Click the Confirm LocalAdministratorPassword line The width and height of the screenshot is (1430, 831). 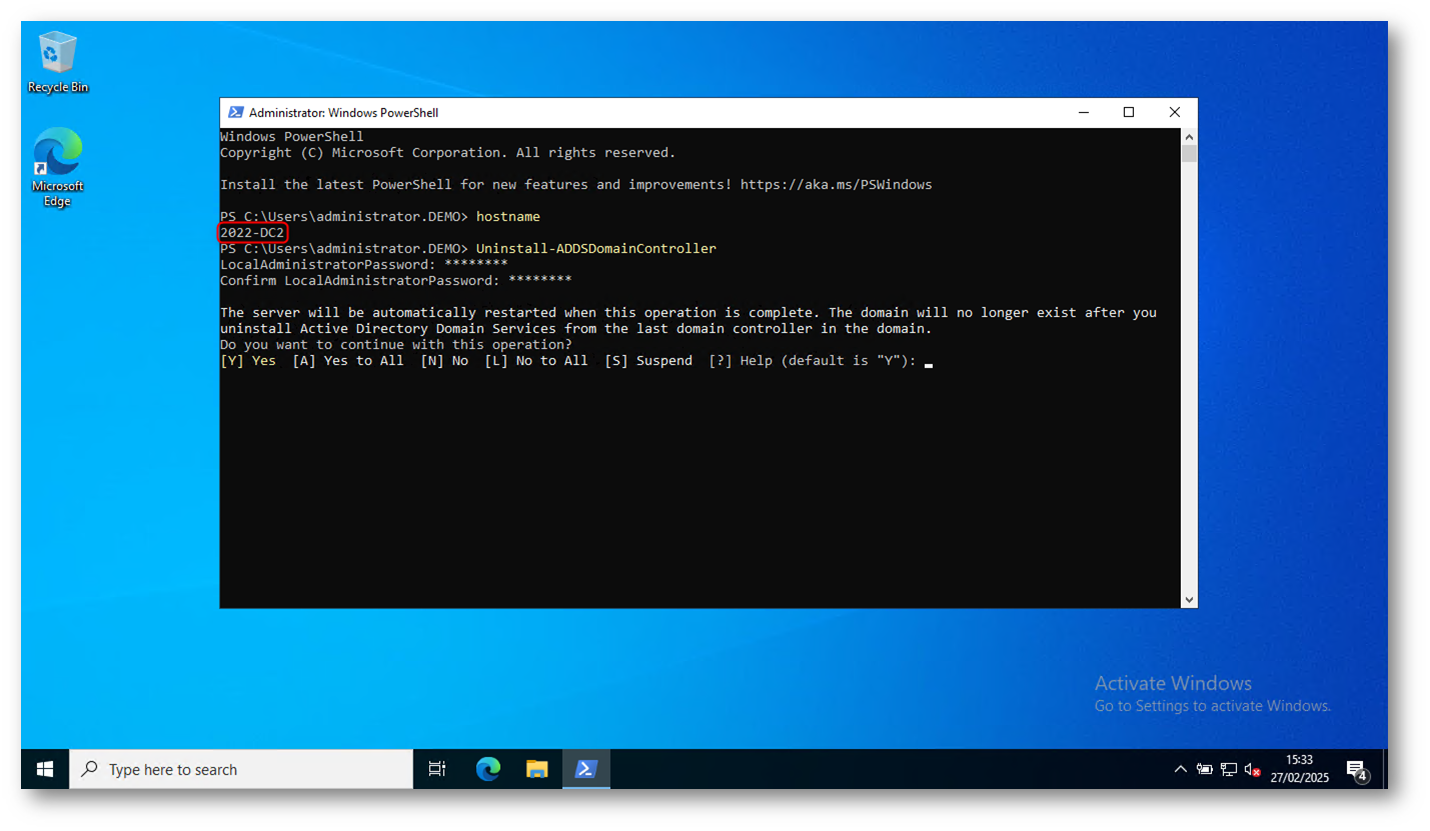coord(396,281)
